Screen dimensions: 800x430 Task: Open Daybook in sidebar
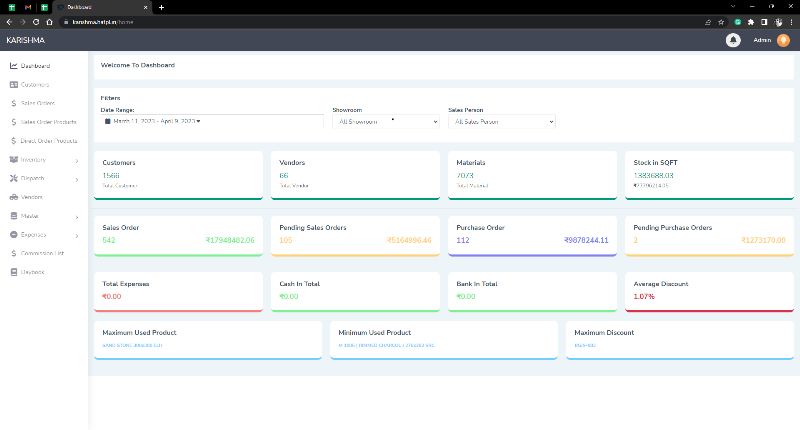point(33,272)
